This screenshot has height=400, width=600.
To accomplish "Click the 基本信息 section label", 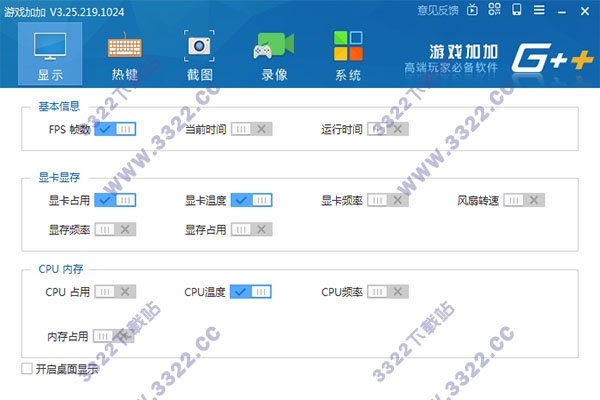I will [x=59, y=106].
